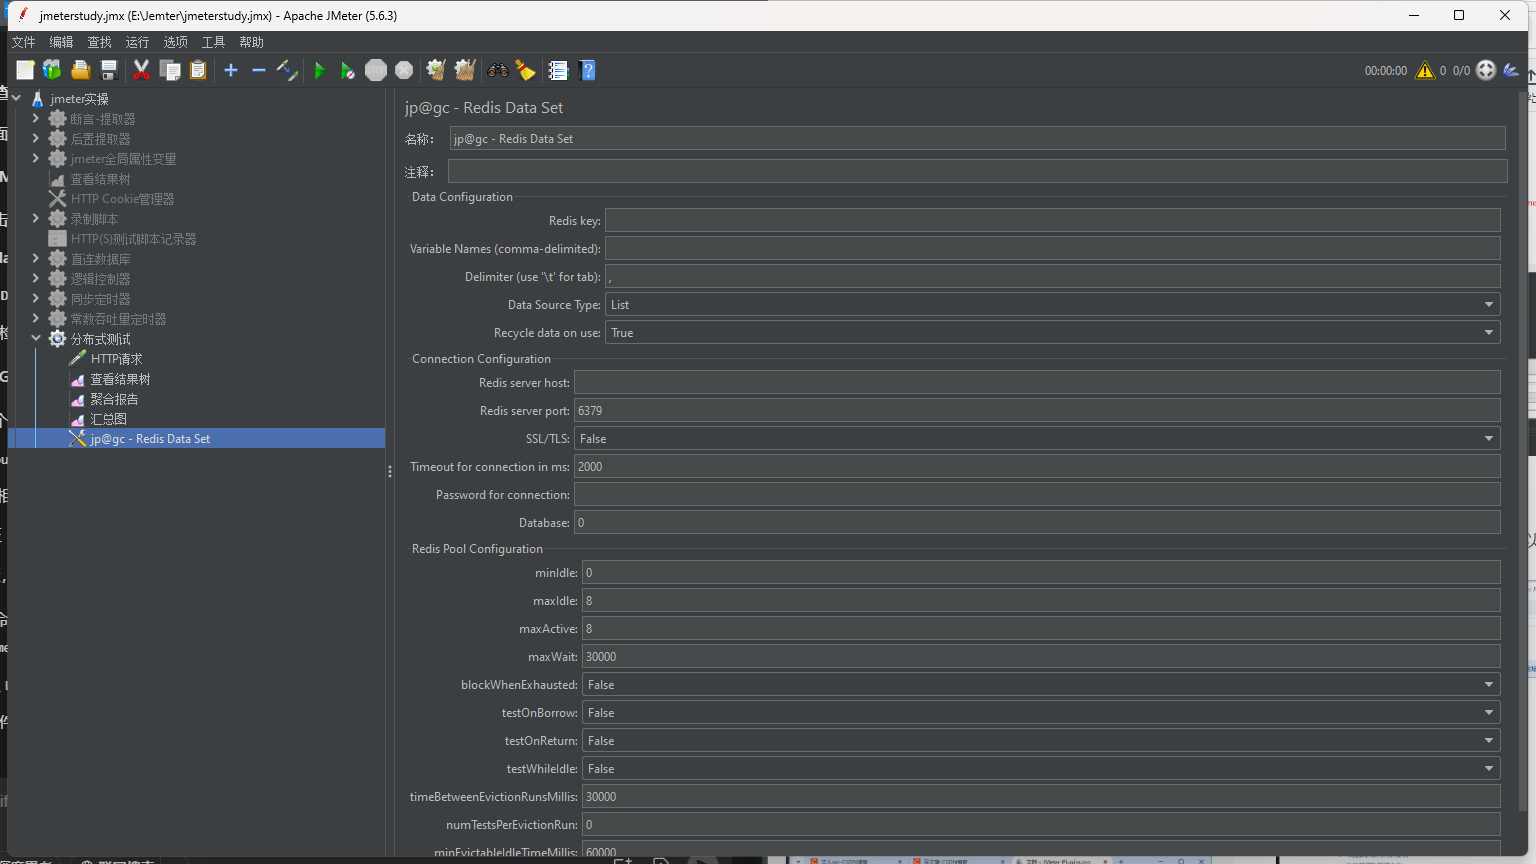Screen dimensions: 1536x864
Task: Open the 工具 menu
Action: pyautogui.click(x=213, y=42)
